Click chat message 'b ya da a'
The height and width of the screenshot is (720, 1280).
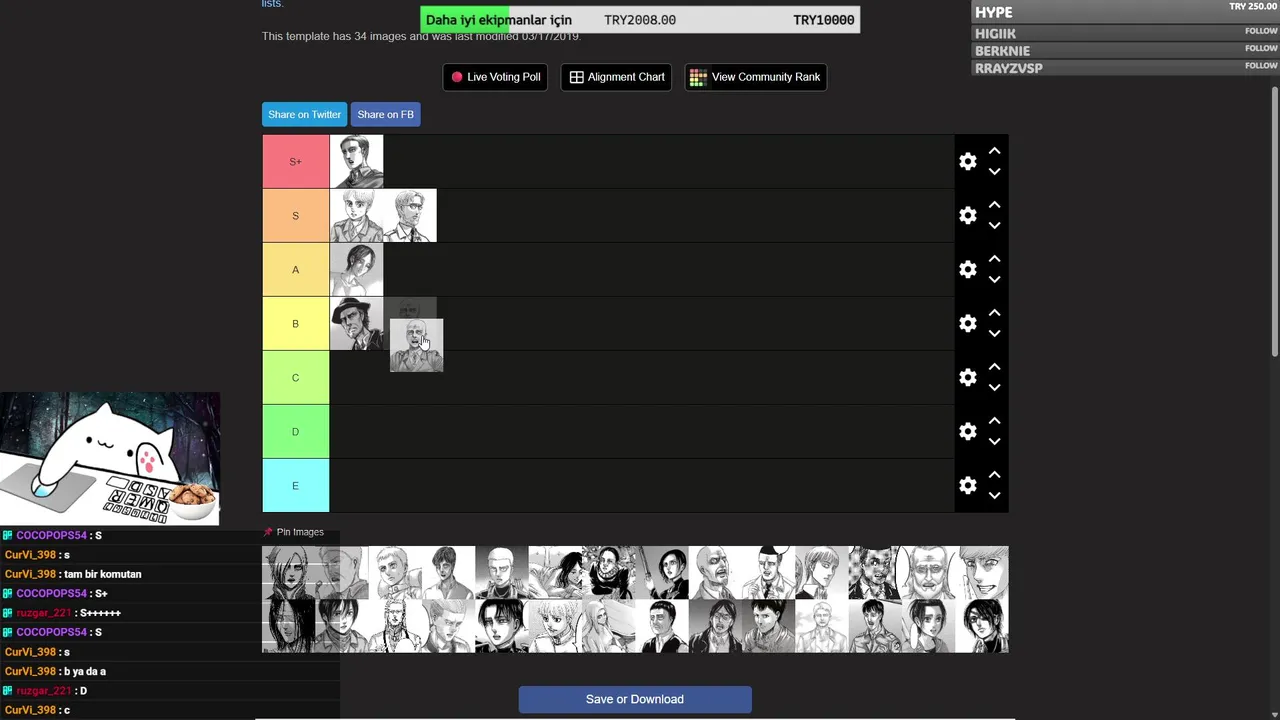(85, 671)
